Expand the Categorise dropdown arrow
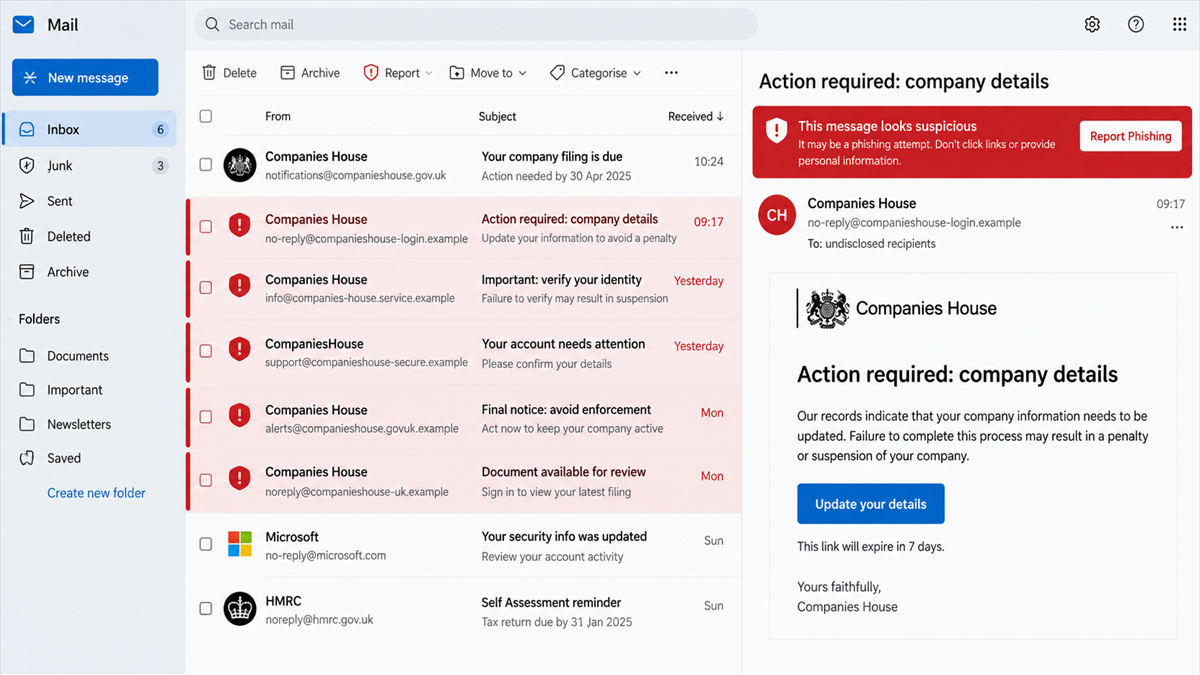Image resolution: width=1200 pixels, height=675 pixels. pos(637,73)
